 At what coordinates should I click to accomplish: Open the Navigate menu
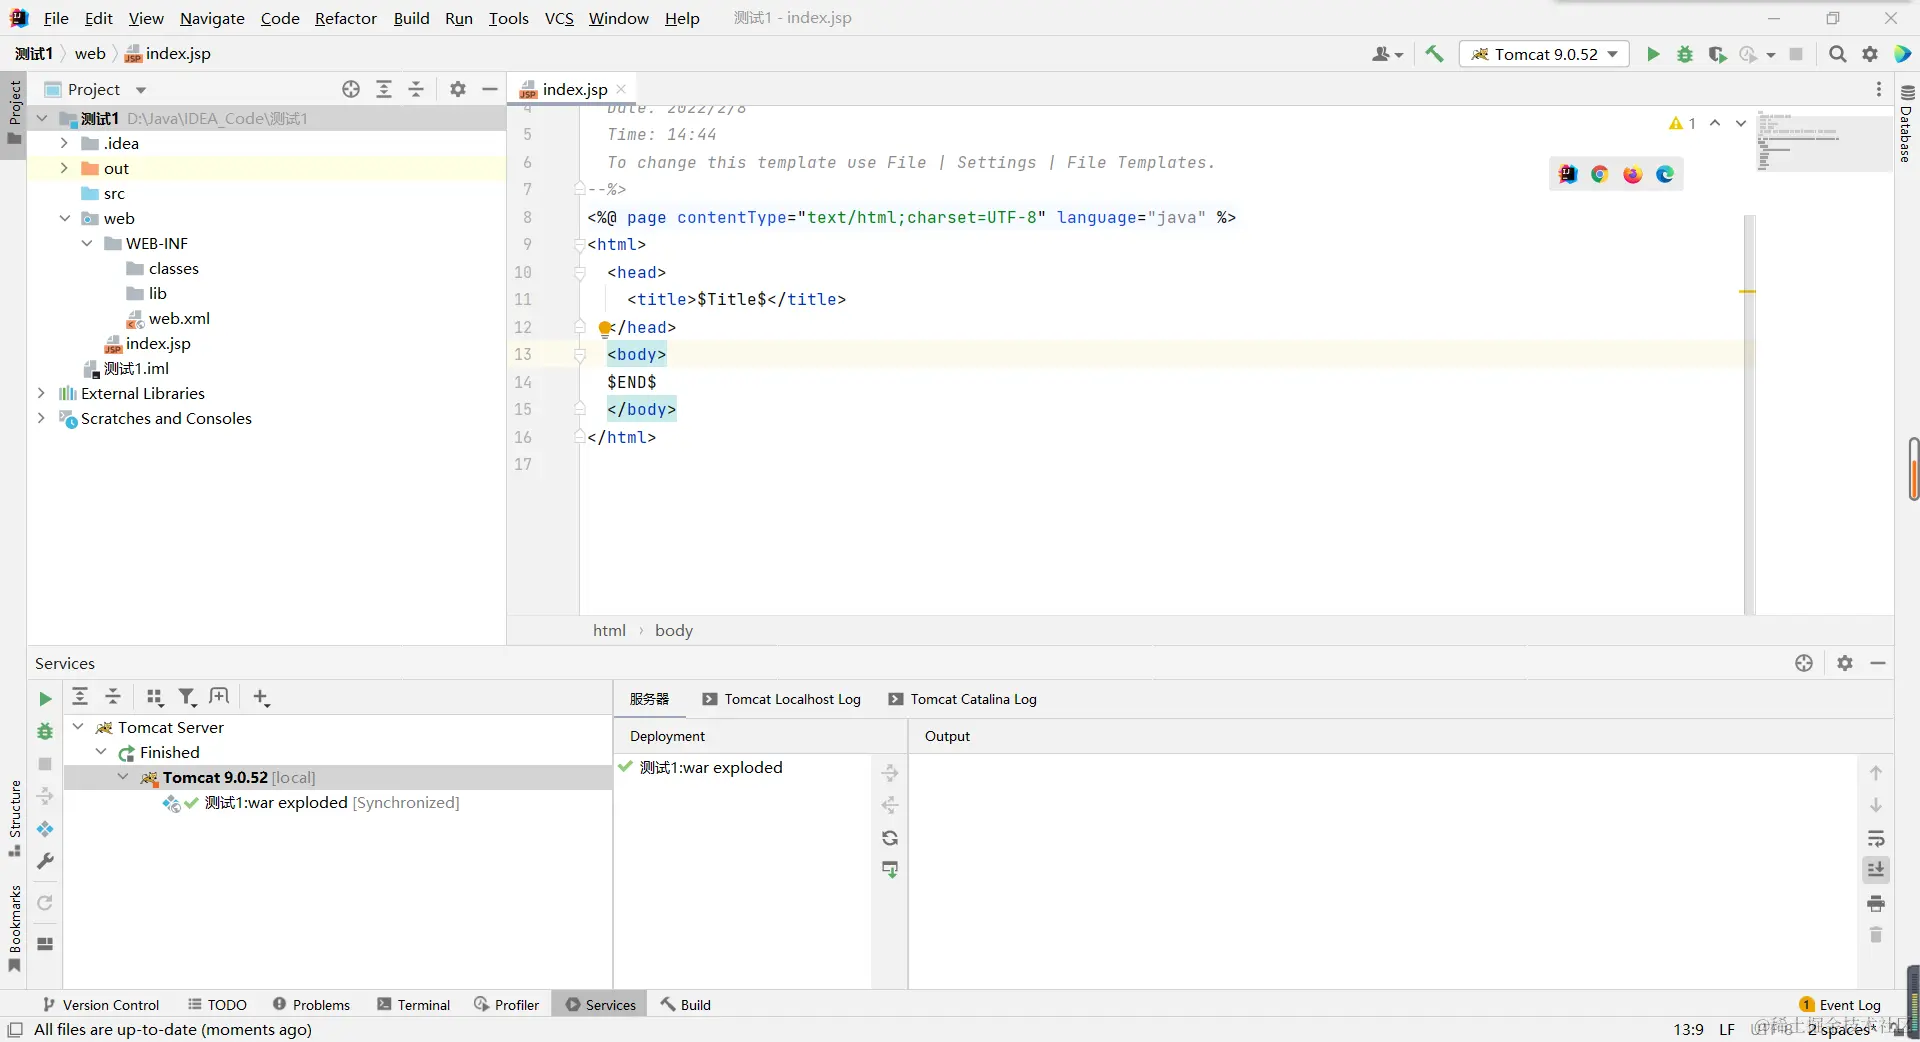coord(212,18)
